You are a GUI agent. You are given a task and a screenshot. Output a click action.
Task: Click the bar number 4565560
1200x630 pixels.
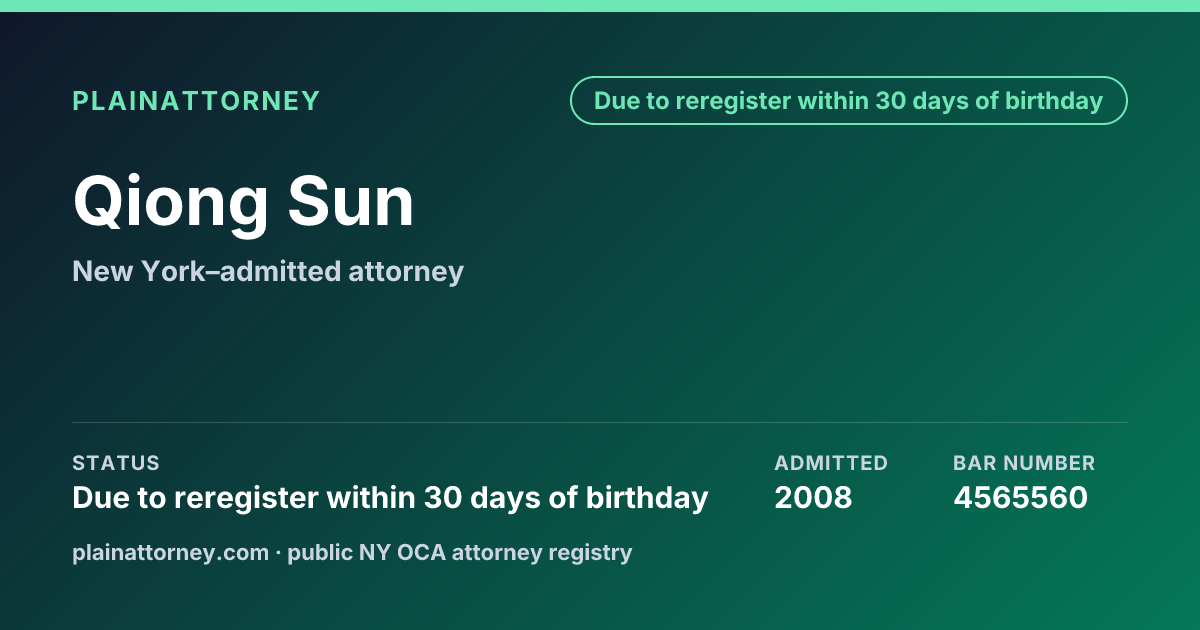[x=1020, y=497]
